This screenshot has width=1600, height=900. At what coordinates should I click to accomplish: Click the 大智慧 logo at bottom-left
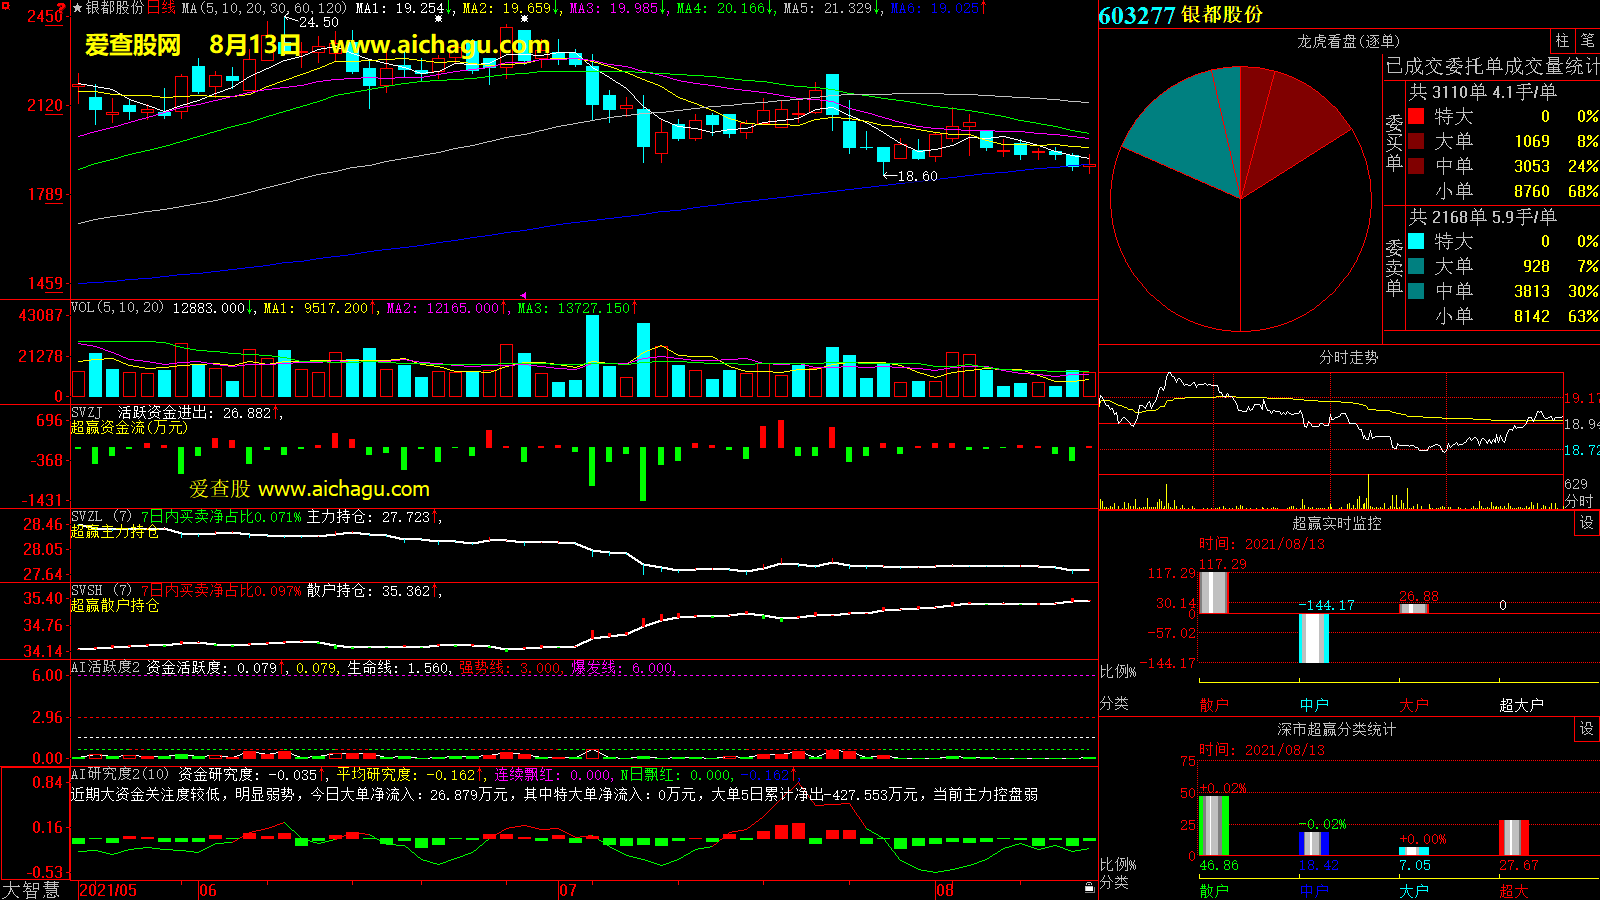32,889
